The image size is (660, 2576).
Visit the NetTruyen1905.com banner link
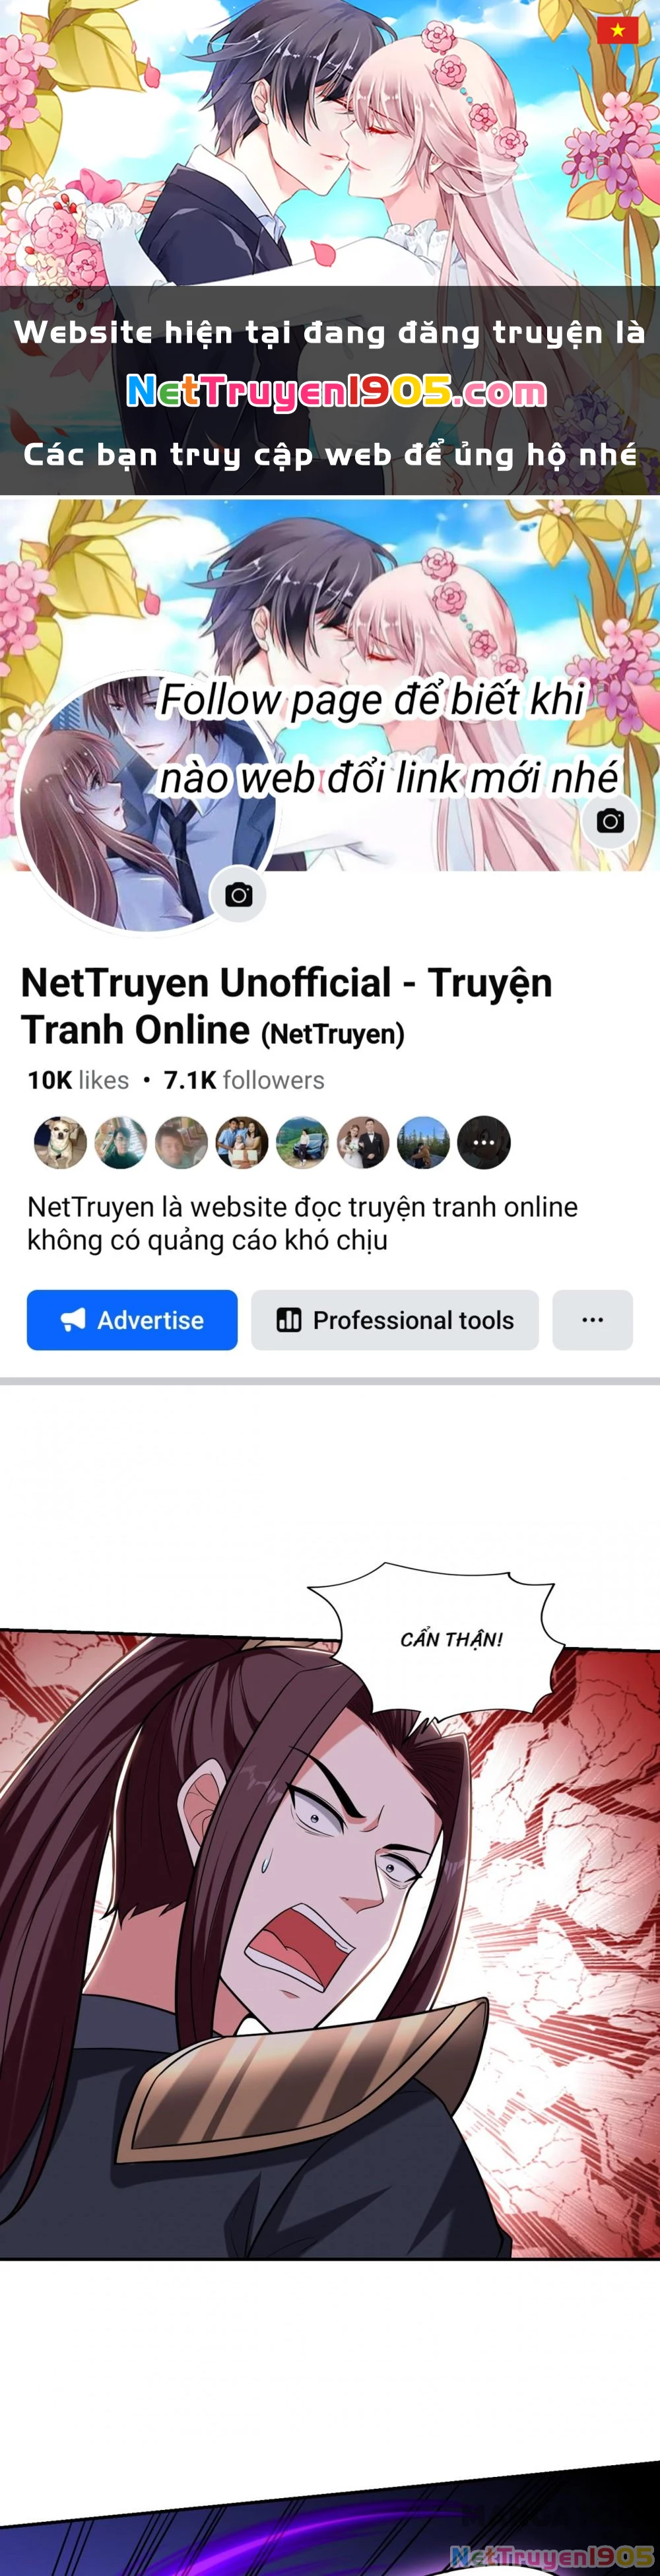(337, 391)
